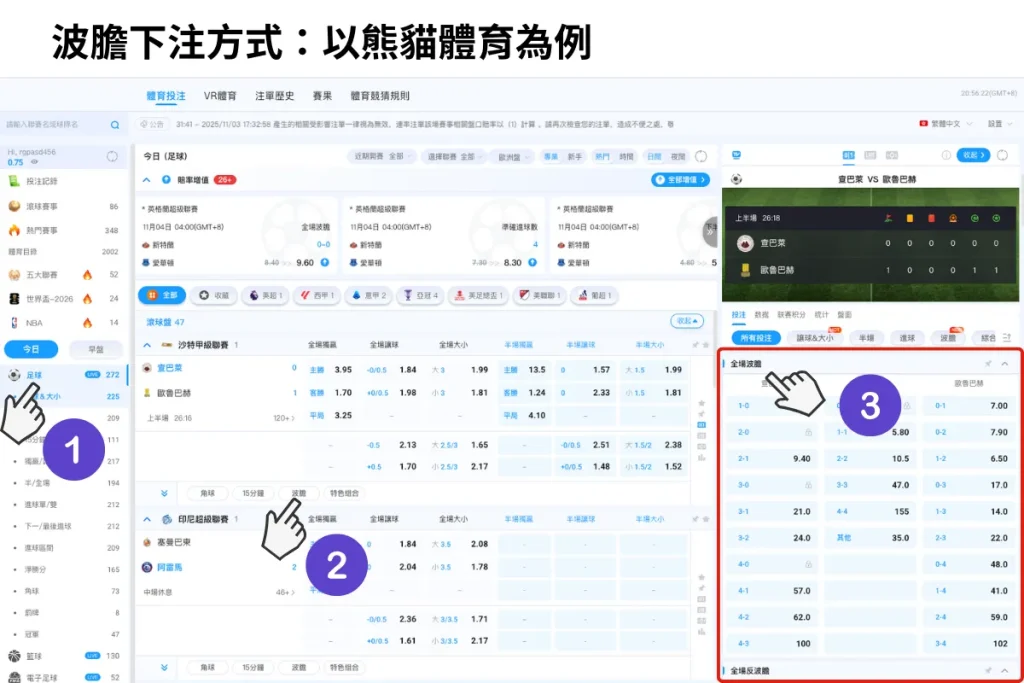Viewport: 1024px width, 683px height.
Task: Open 投注記錄 betting record icon
Action: pos(14,181)
